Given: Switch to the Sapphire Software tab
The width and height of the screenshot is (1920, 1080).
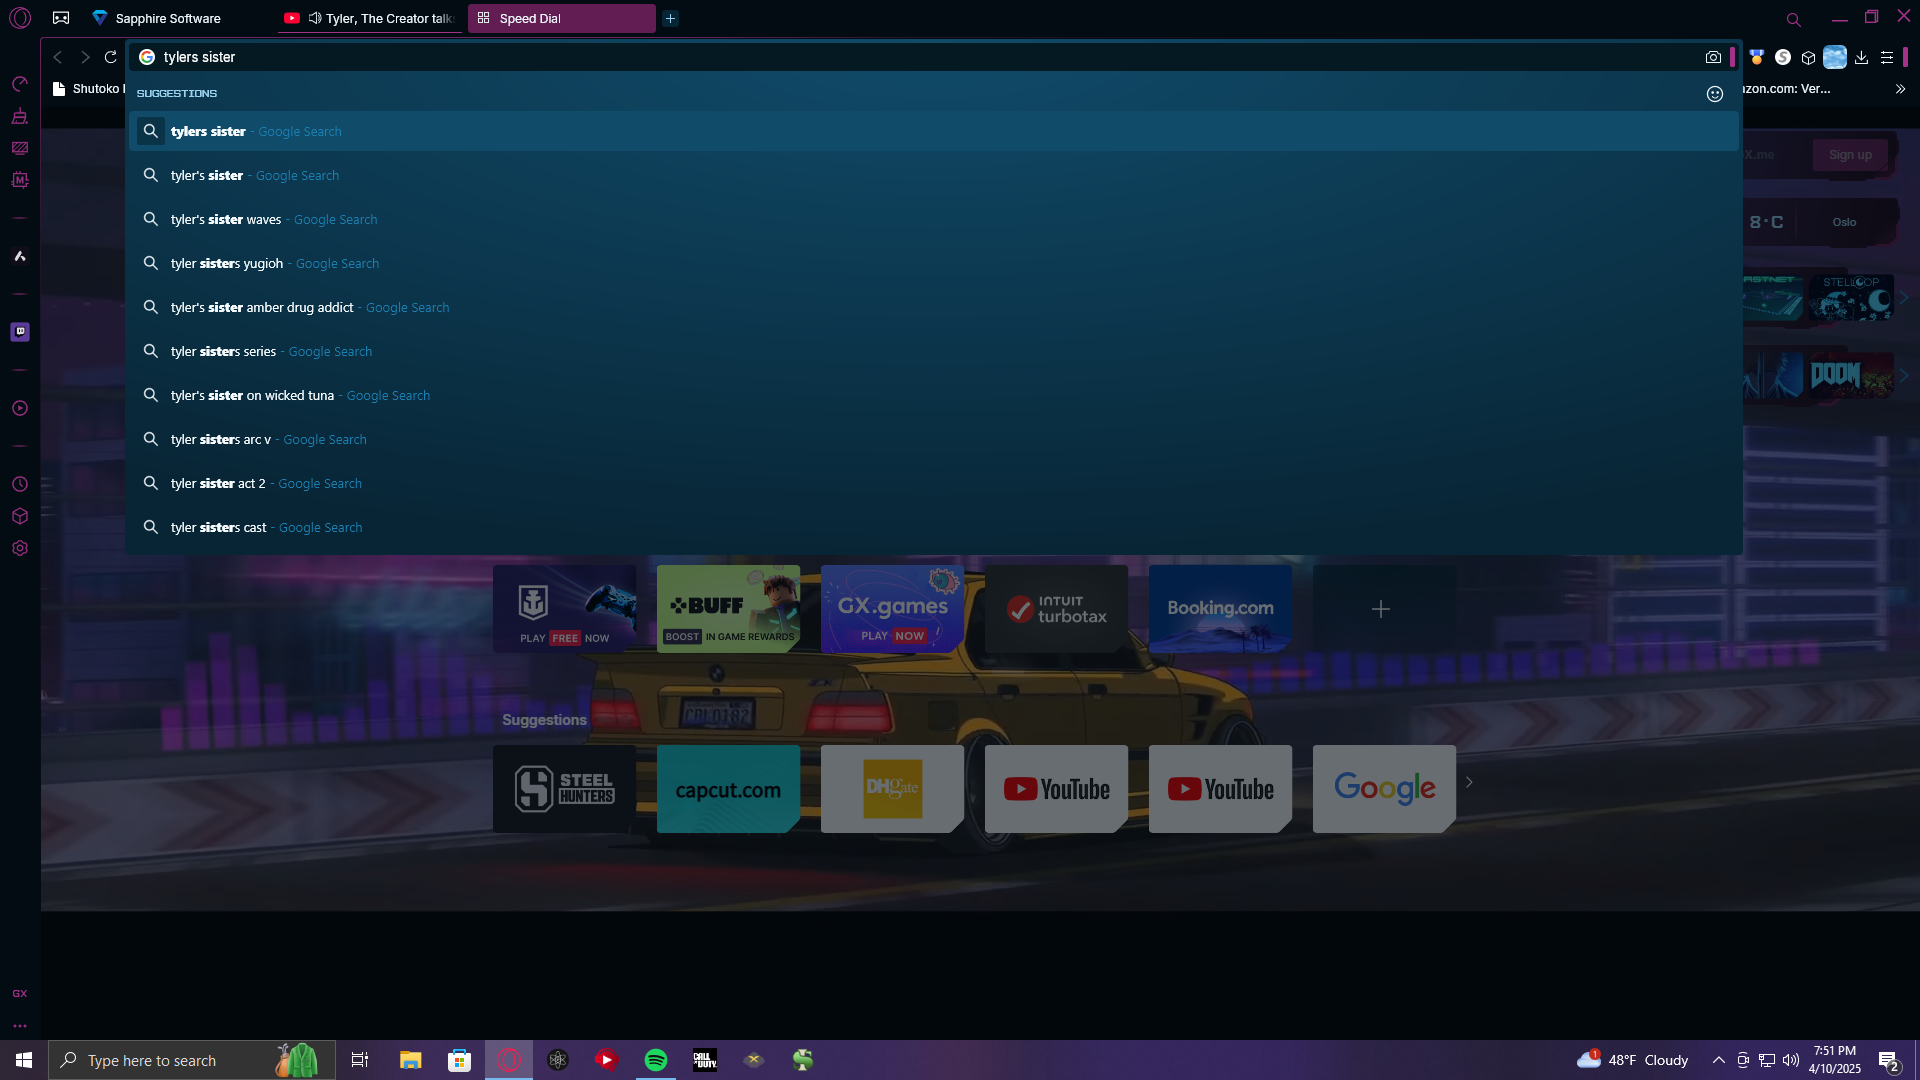Looking at the screenshot, I should coord(168,18).
